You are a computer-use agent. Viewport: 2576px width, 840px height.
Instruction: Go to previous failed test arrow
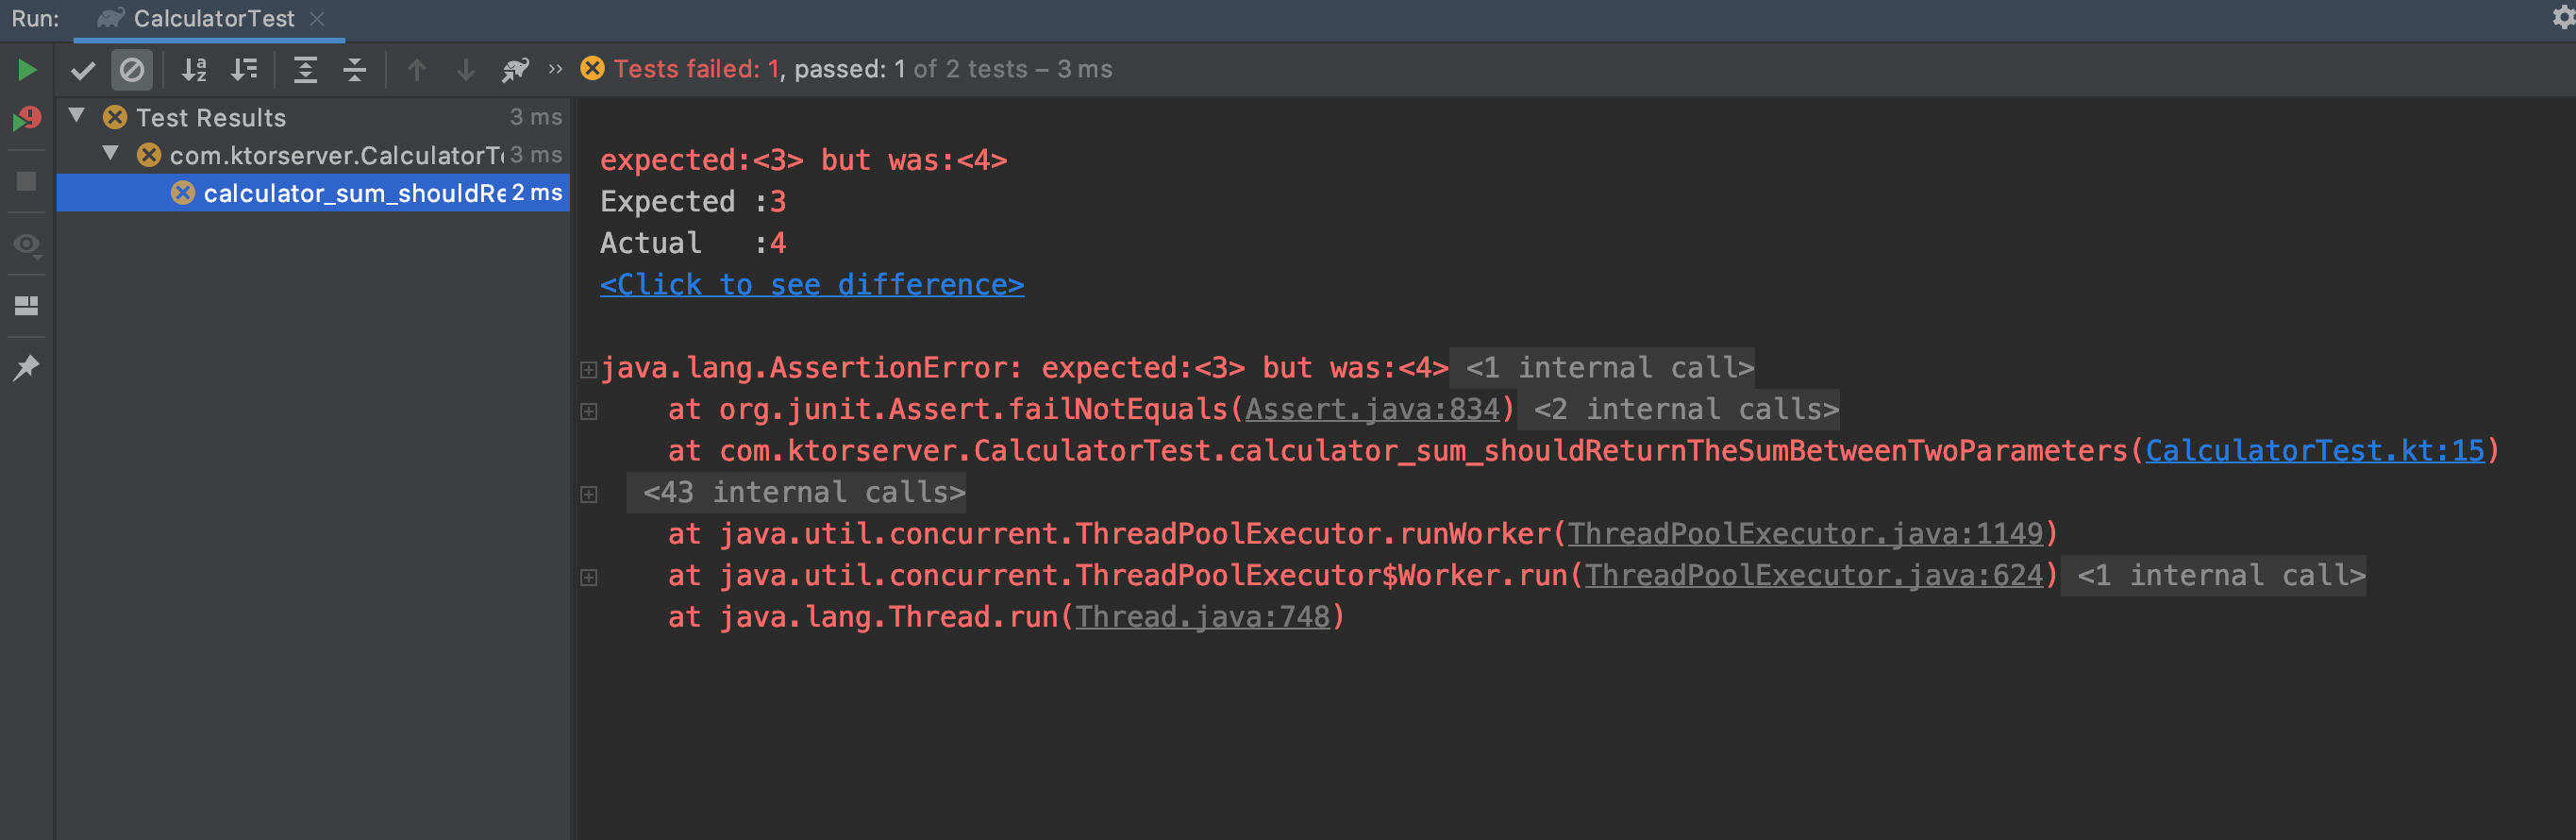click(417, 70)
